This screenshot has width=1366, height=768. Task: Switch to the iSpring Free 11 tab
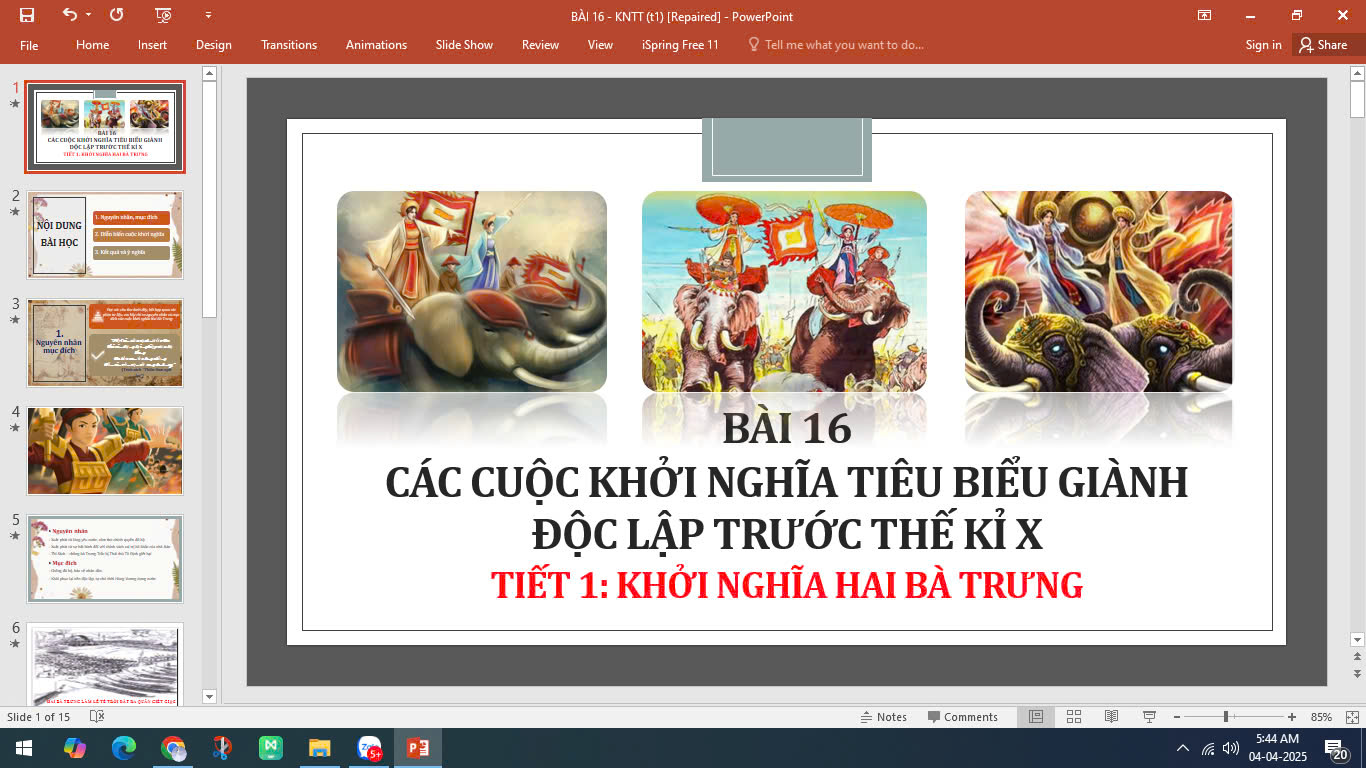(680, 45)
